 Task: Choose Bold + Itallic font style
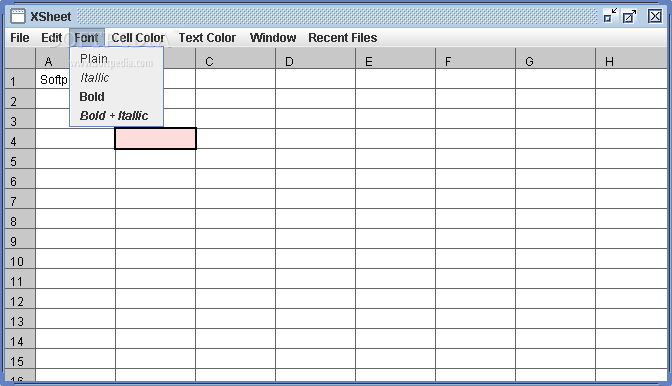tap(117, 116)
